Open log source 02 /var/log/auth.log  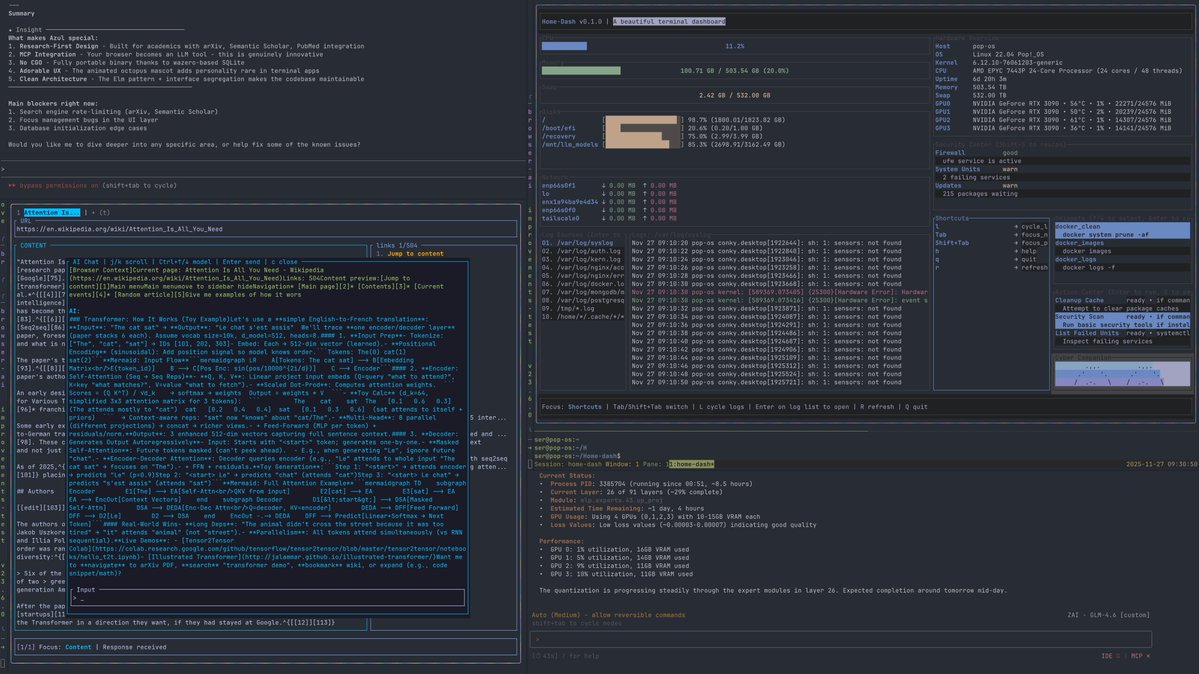click(x=583, y=251)
